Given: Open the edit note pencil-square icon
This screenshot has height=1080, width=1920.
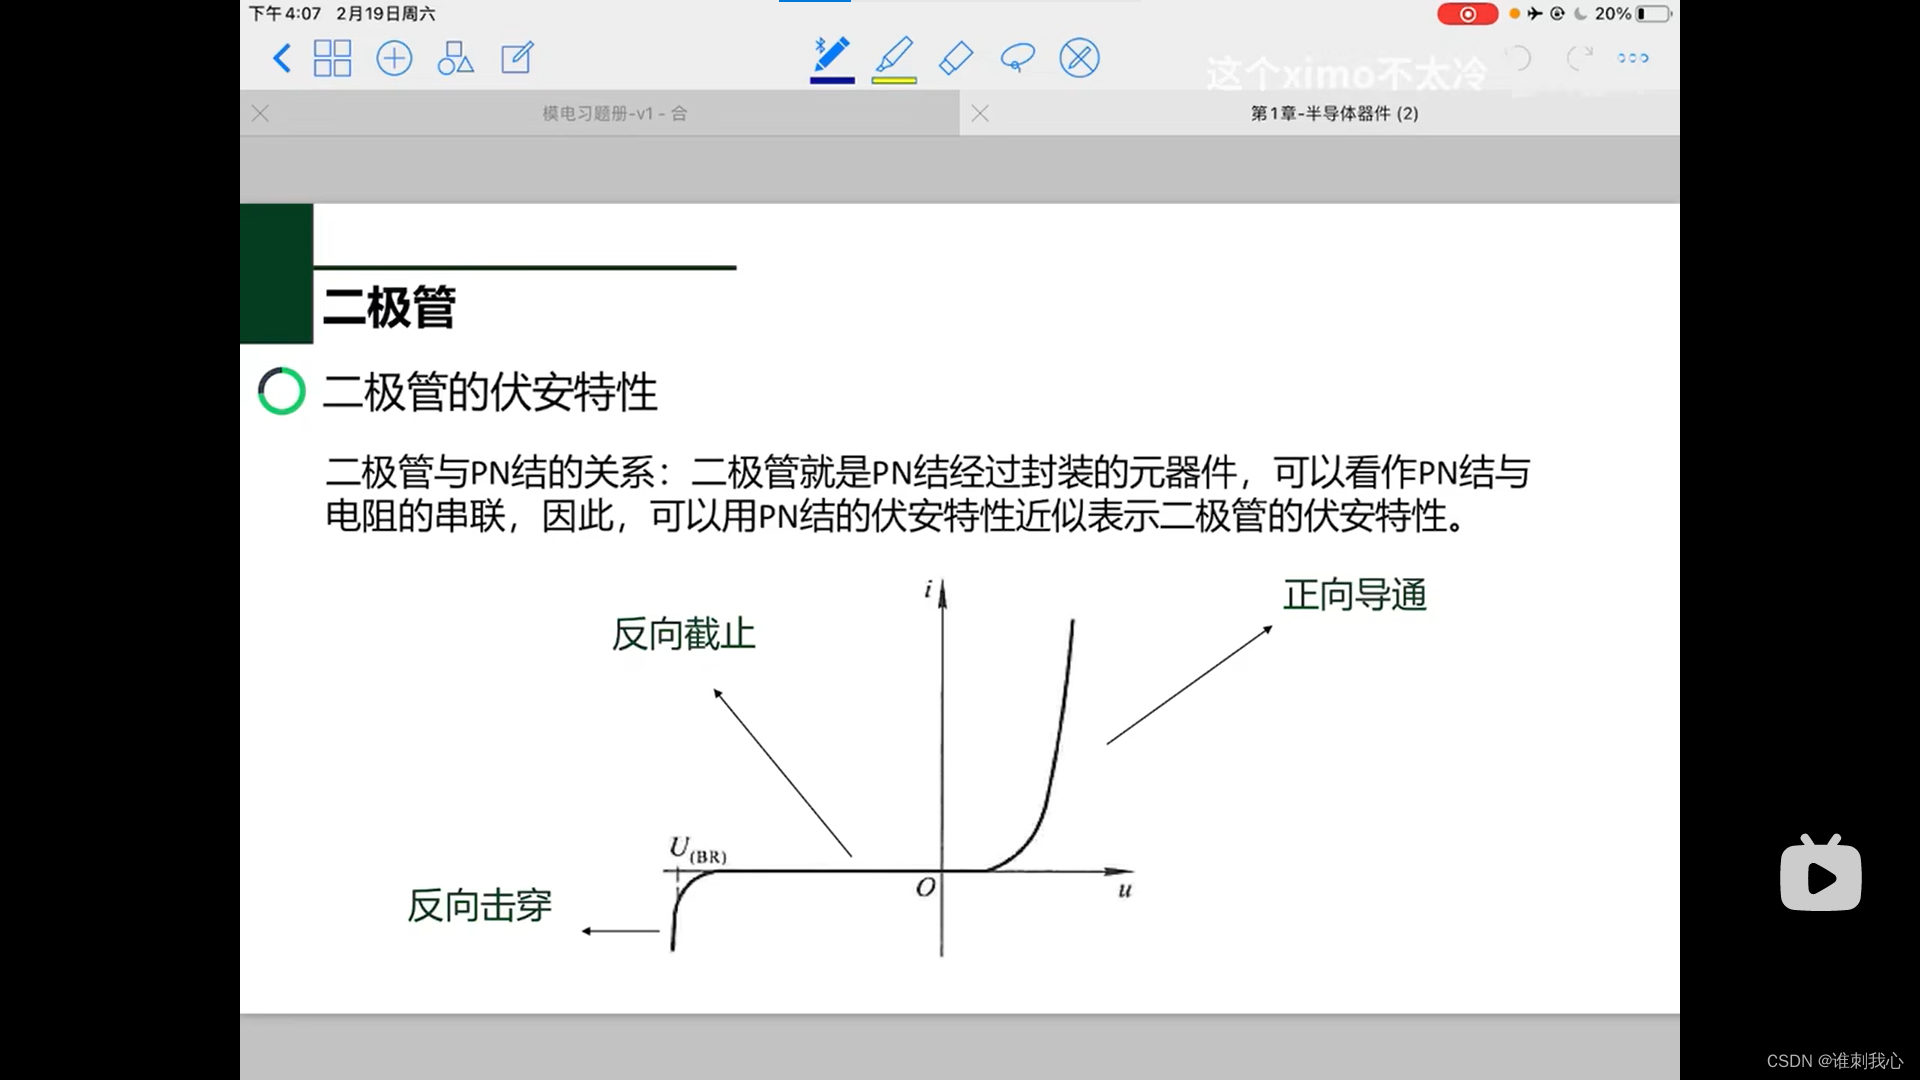Looking at the screenshot, I should click(x=517, y=58).
